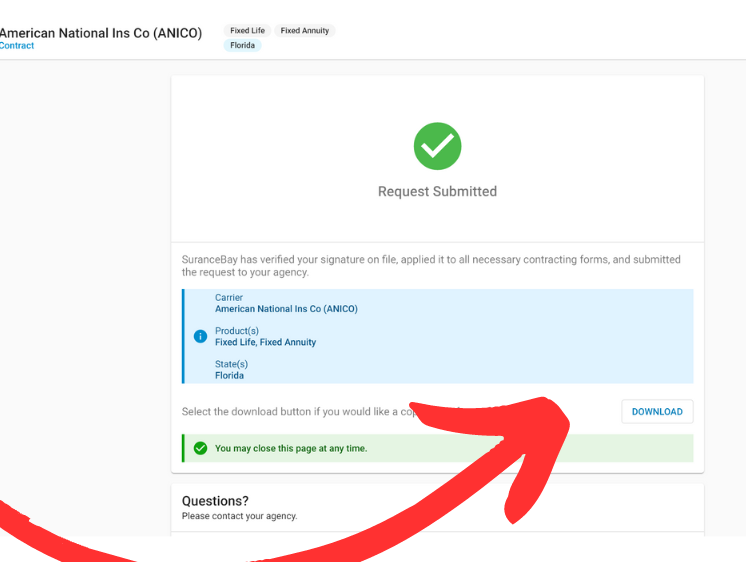Click the 'Request Submitted' heading
The image size is (746, 562).
[x=437, y=191]
